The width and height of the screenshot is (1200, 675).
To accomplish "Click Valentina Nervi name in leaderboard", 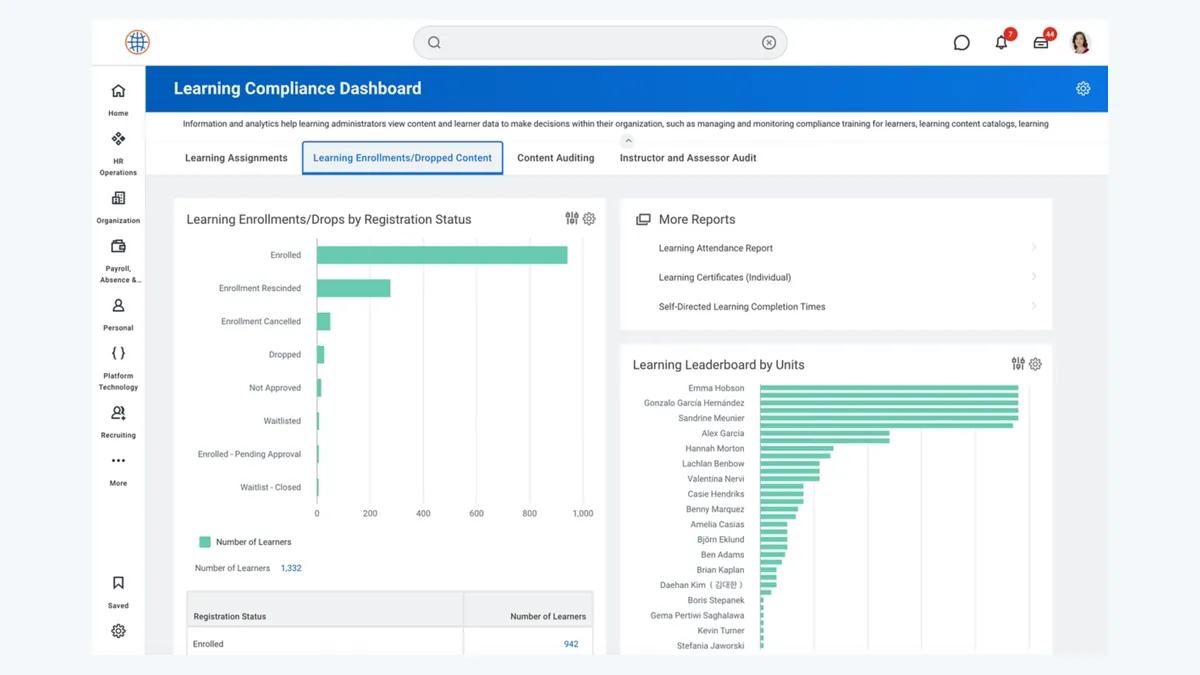I will [715, 479].
